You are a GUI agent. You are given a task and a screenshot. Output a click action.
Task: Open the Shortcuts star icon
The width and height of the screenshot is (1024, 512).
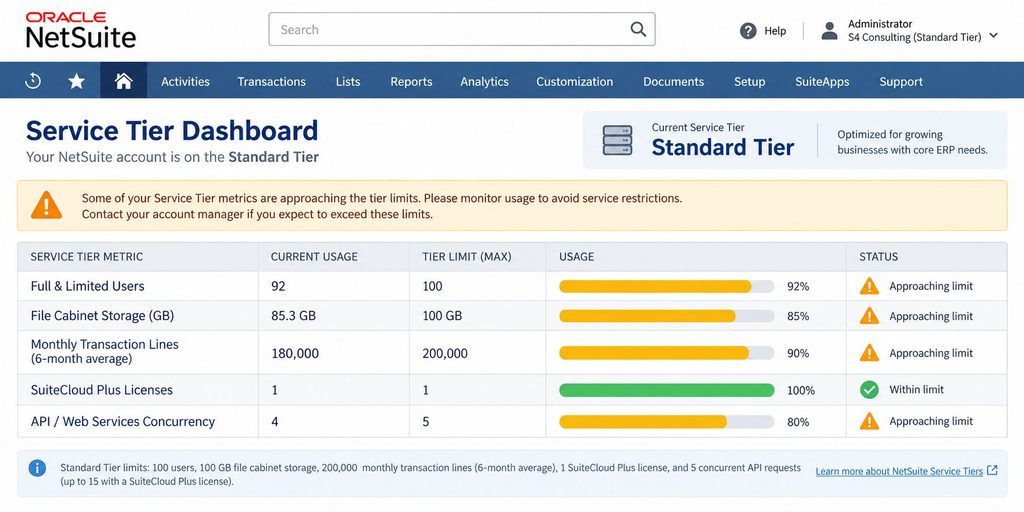(76, 81)
